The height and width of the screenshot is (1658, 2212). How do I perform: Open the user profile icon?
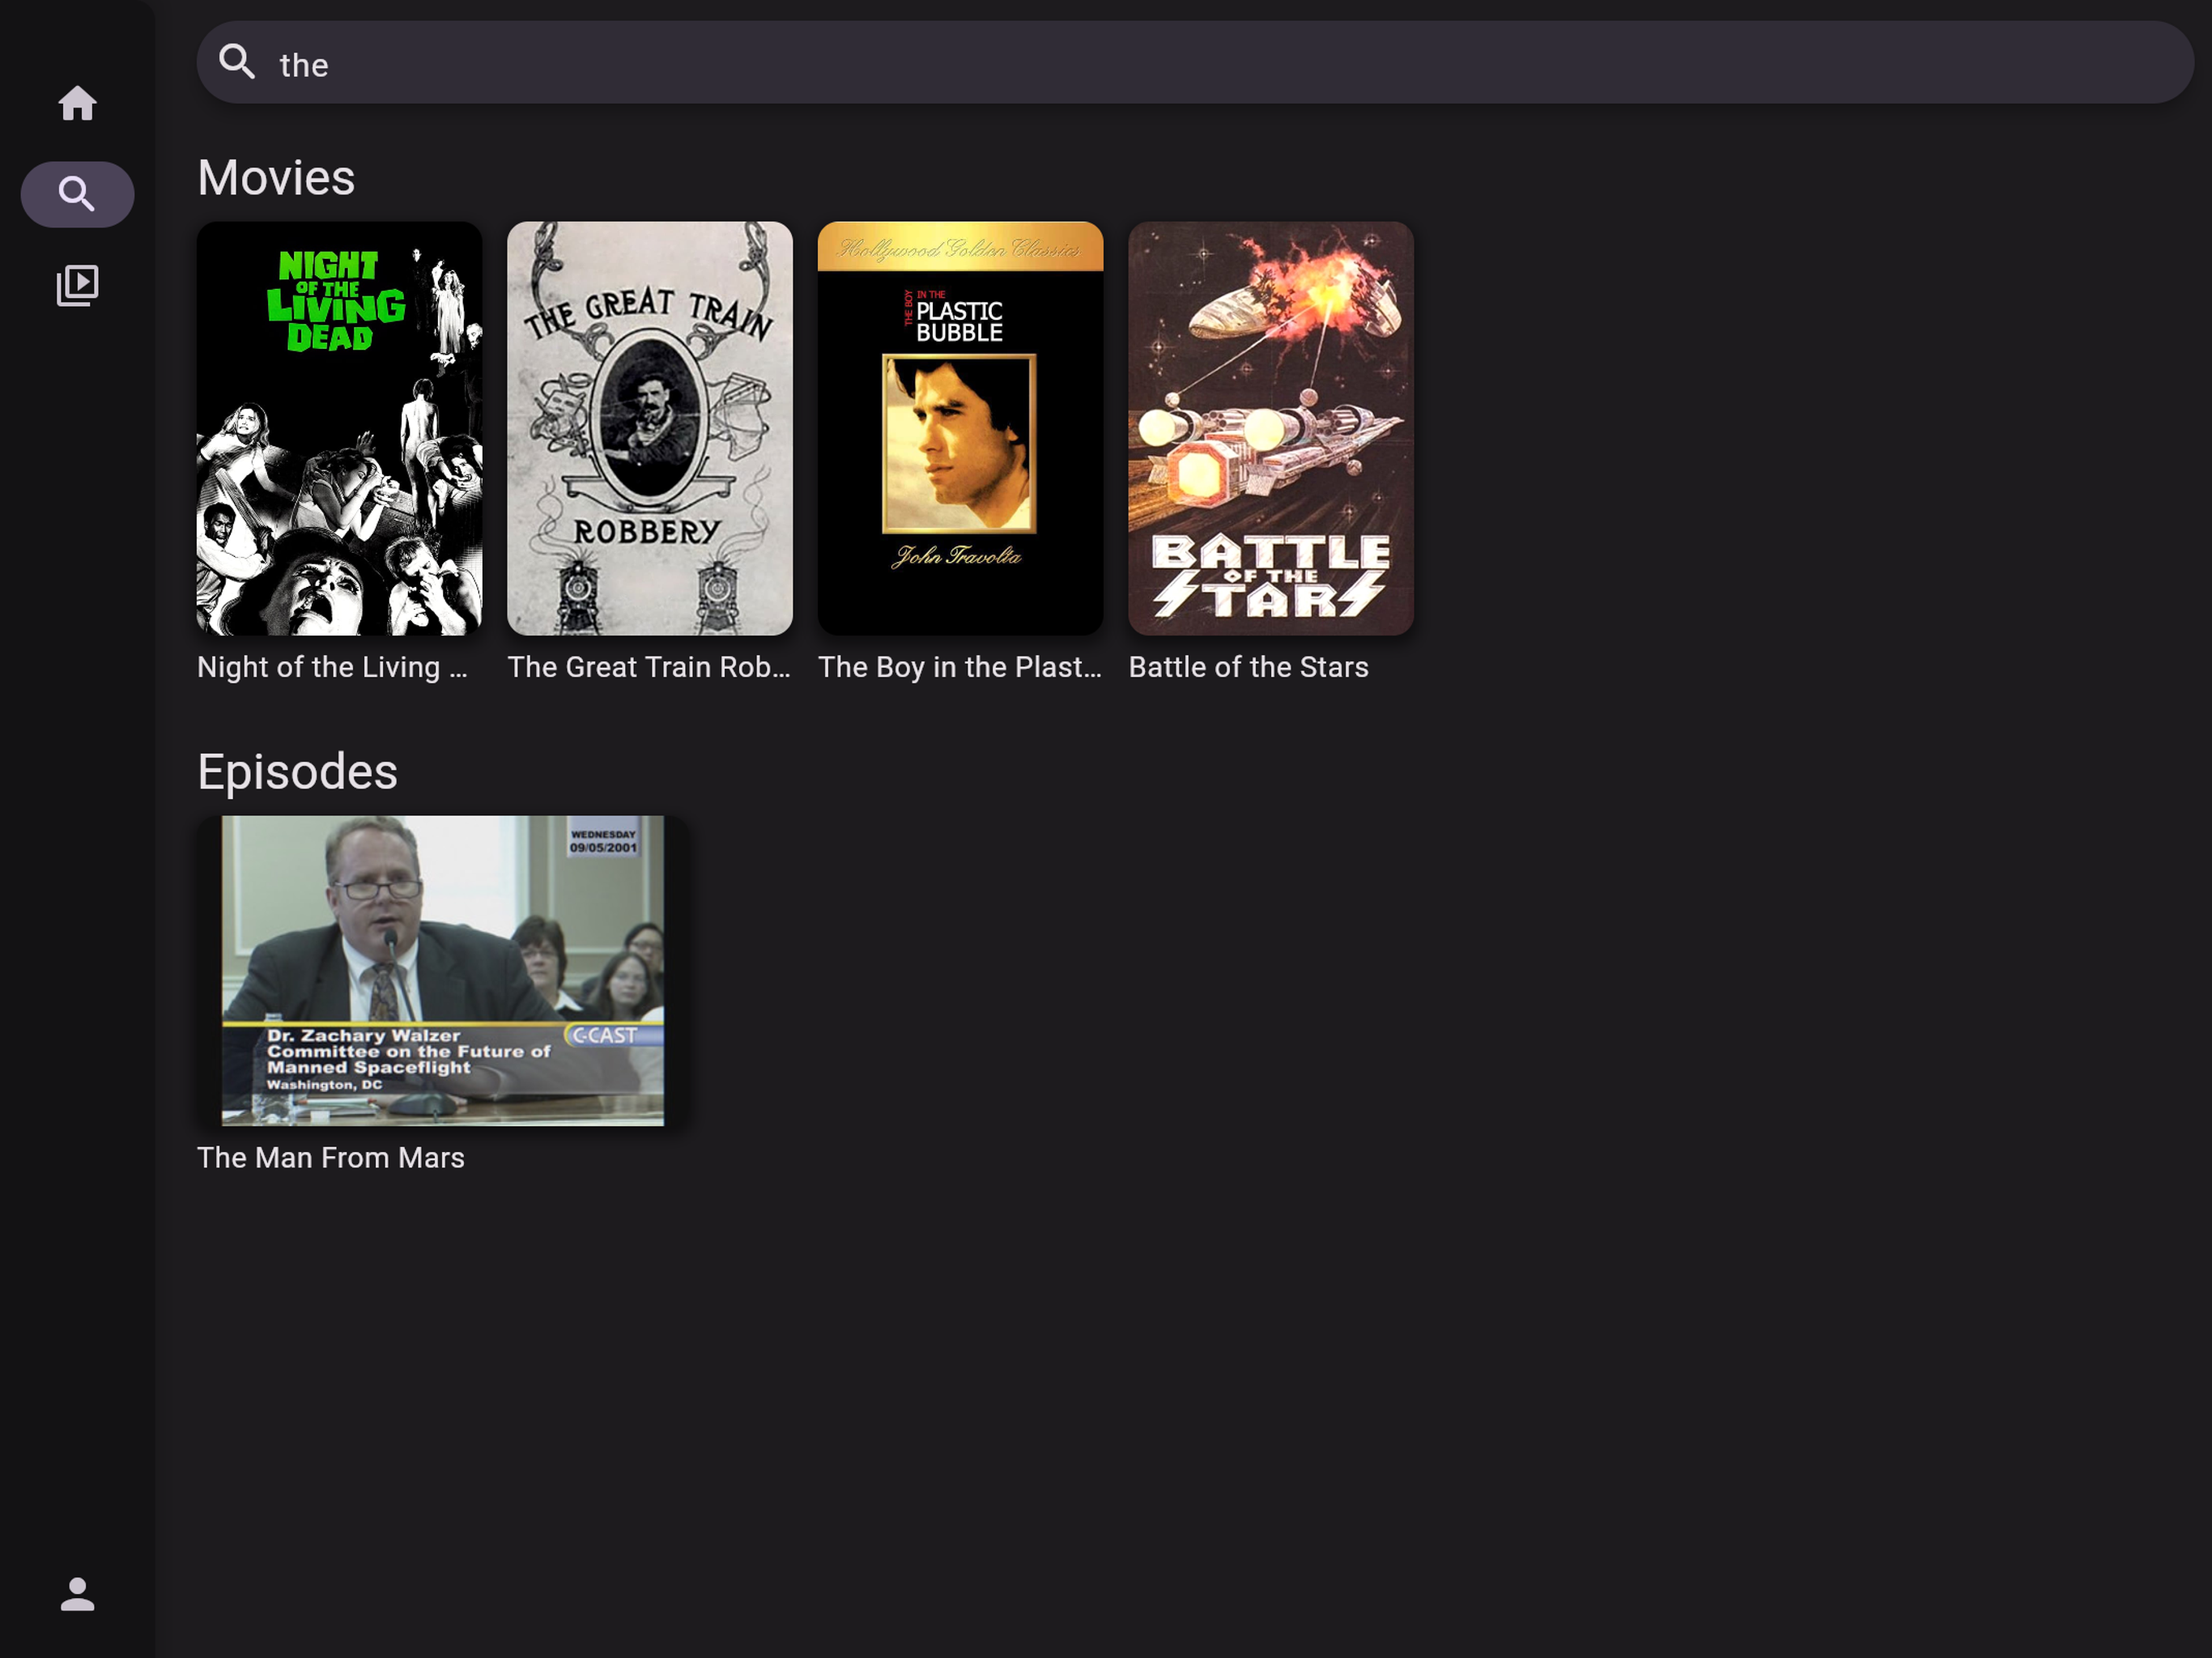(77, 1594)
